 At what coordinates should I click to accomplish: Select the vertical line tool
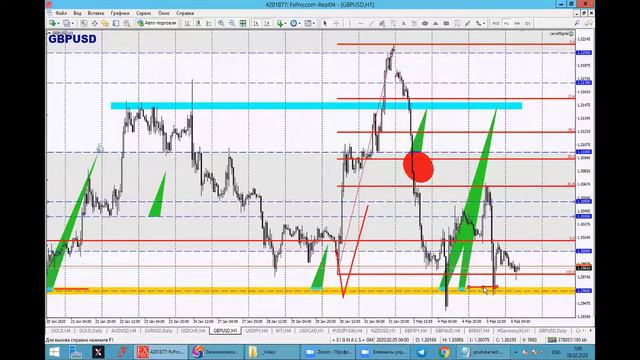[350, 23]
